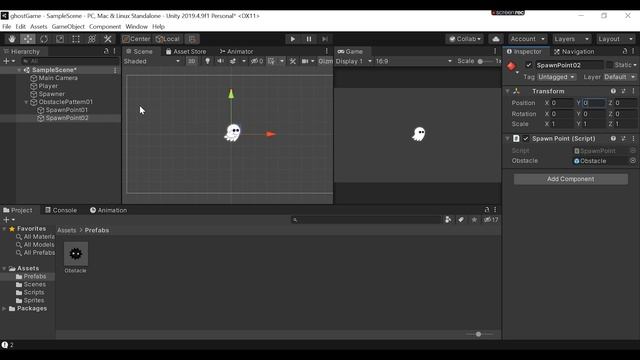Click the Add Component button
The height and width of the screenshot is (360, 640).
coord(571,179)
